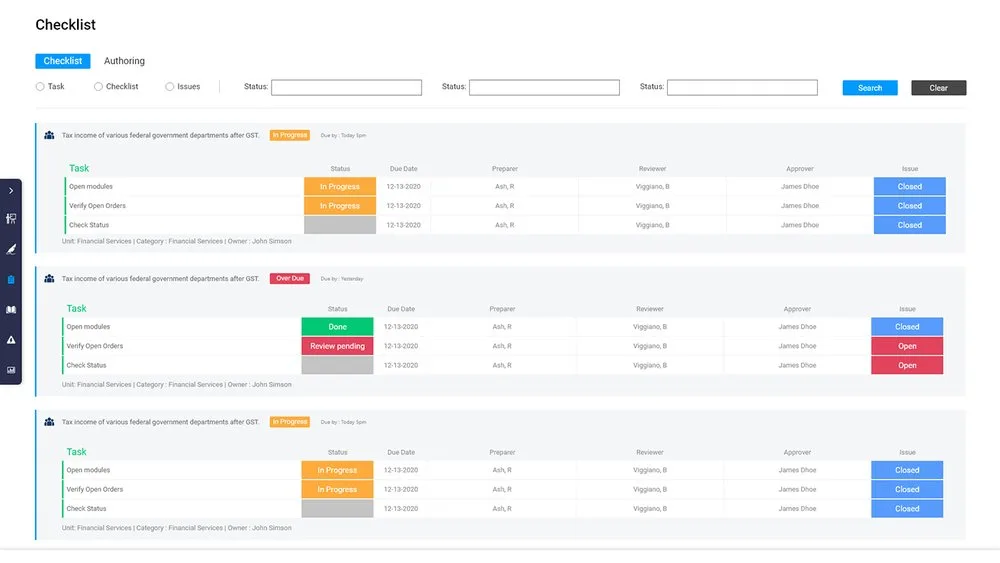Viewport: 1000px width, 563px height.
Task: Click preparer Ash, R in Open modules first checklist
Action: [504, 187]
